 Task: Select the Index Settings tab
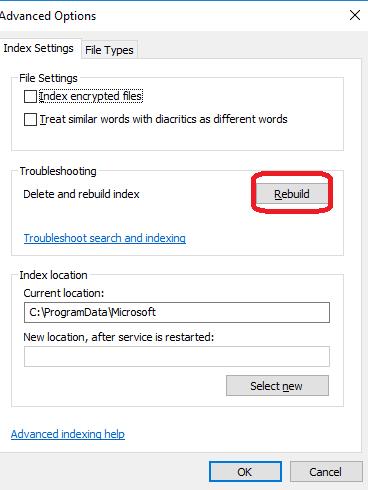pos(39,48)
